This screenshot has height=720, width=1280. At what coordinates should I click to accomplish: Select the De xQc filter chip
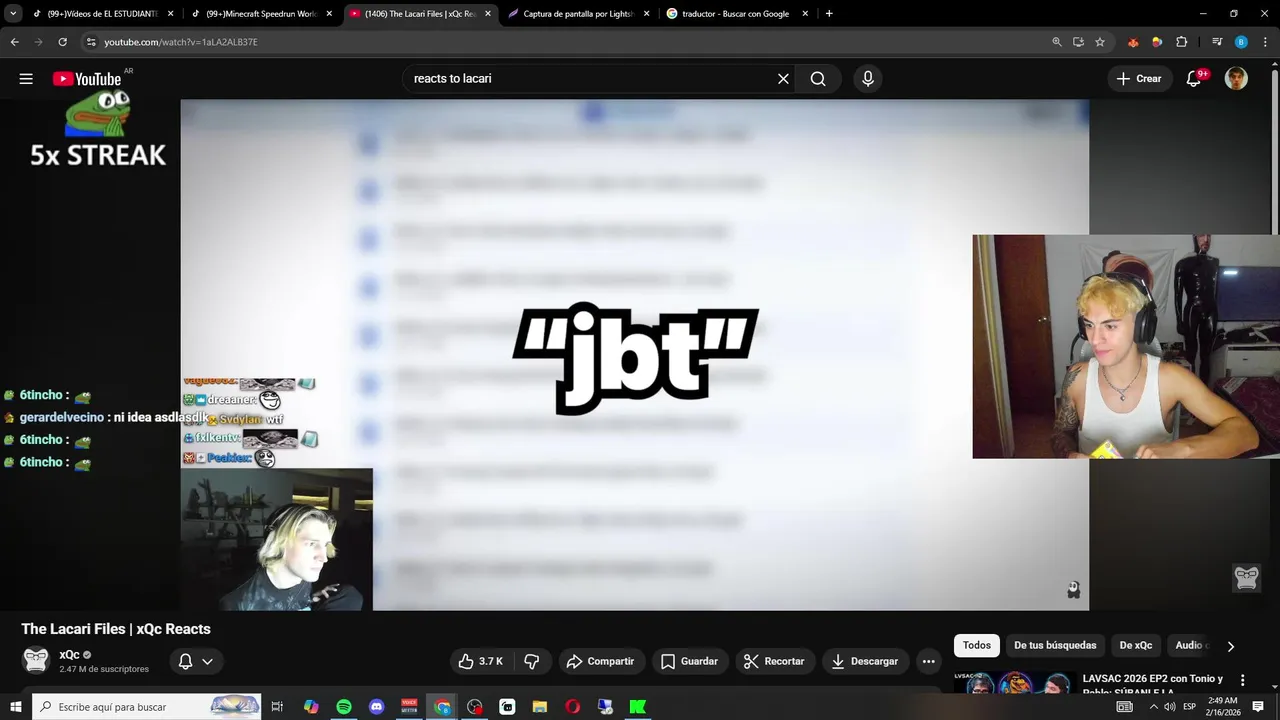pyautogui.click(x=1136, y=646)
